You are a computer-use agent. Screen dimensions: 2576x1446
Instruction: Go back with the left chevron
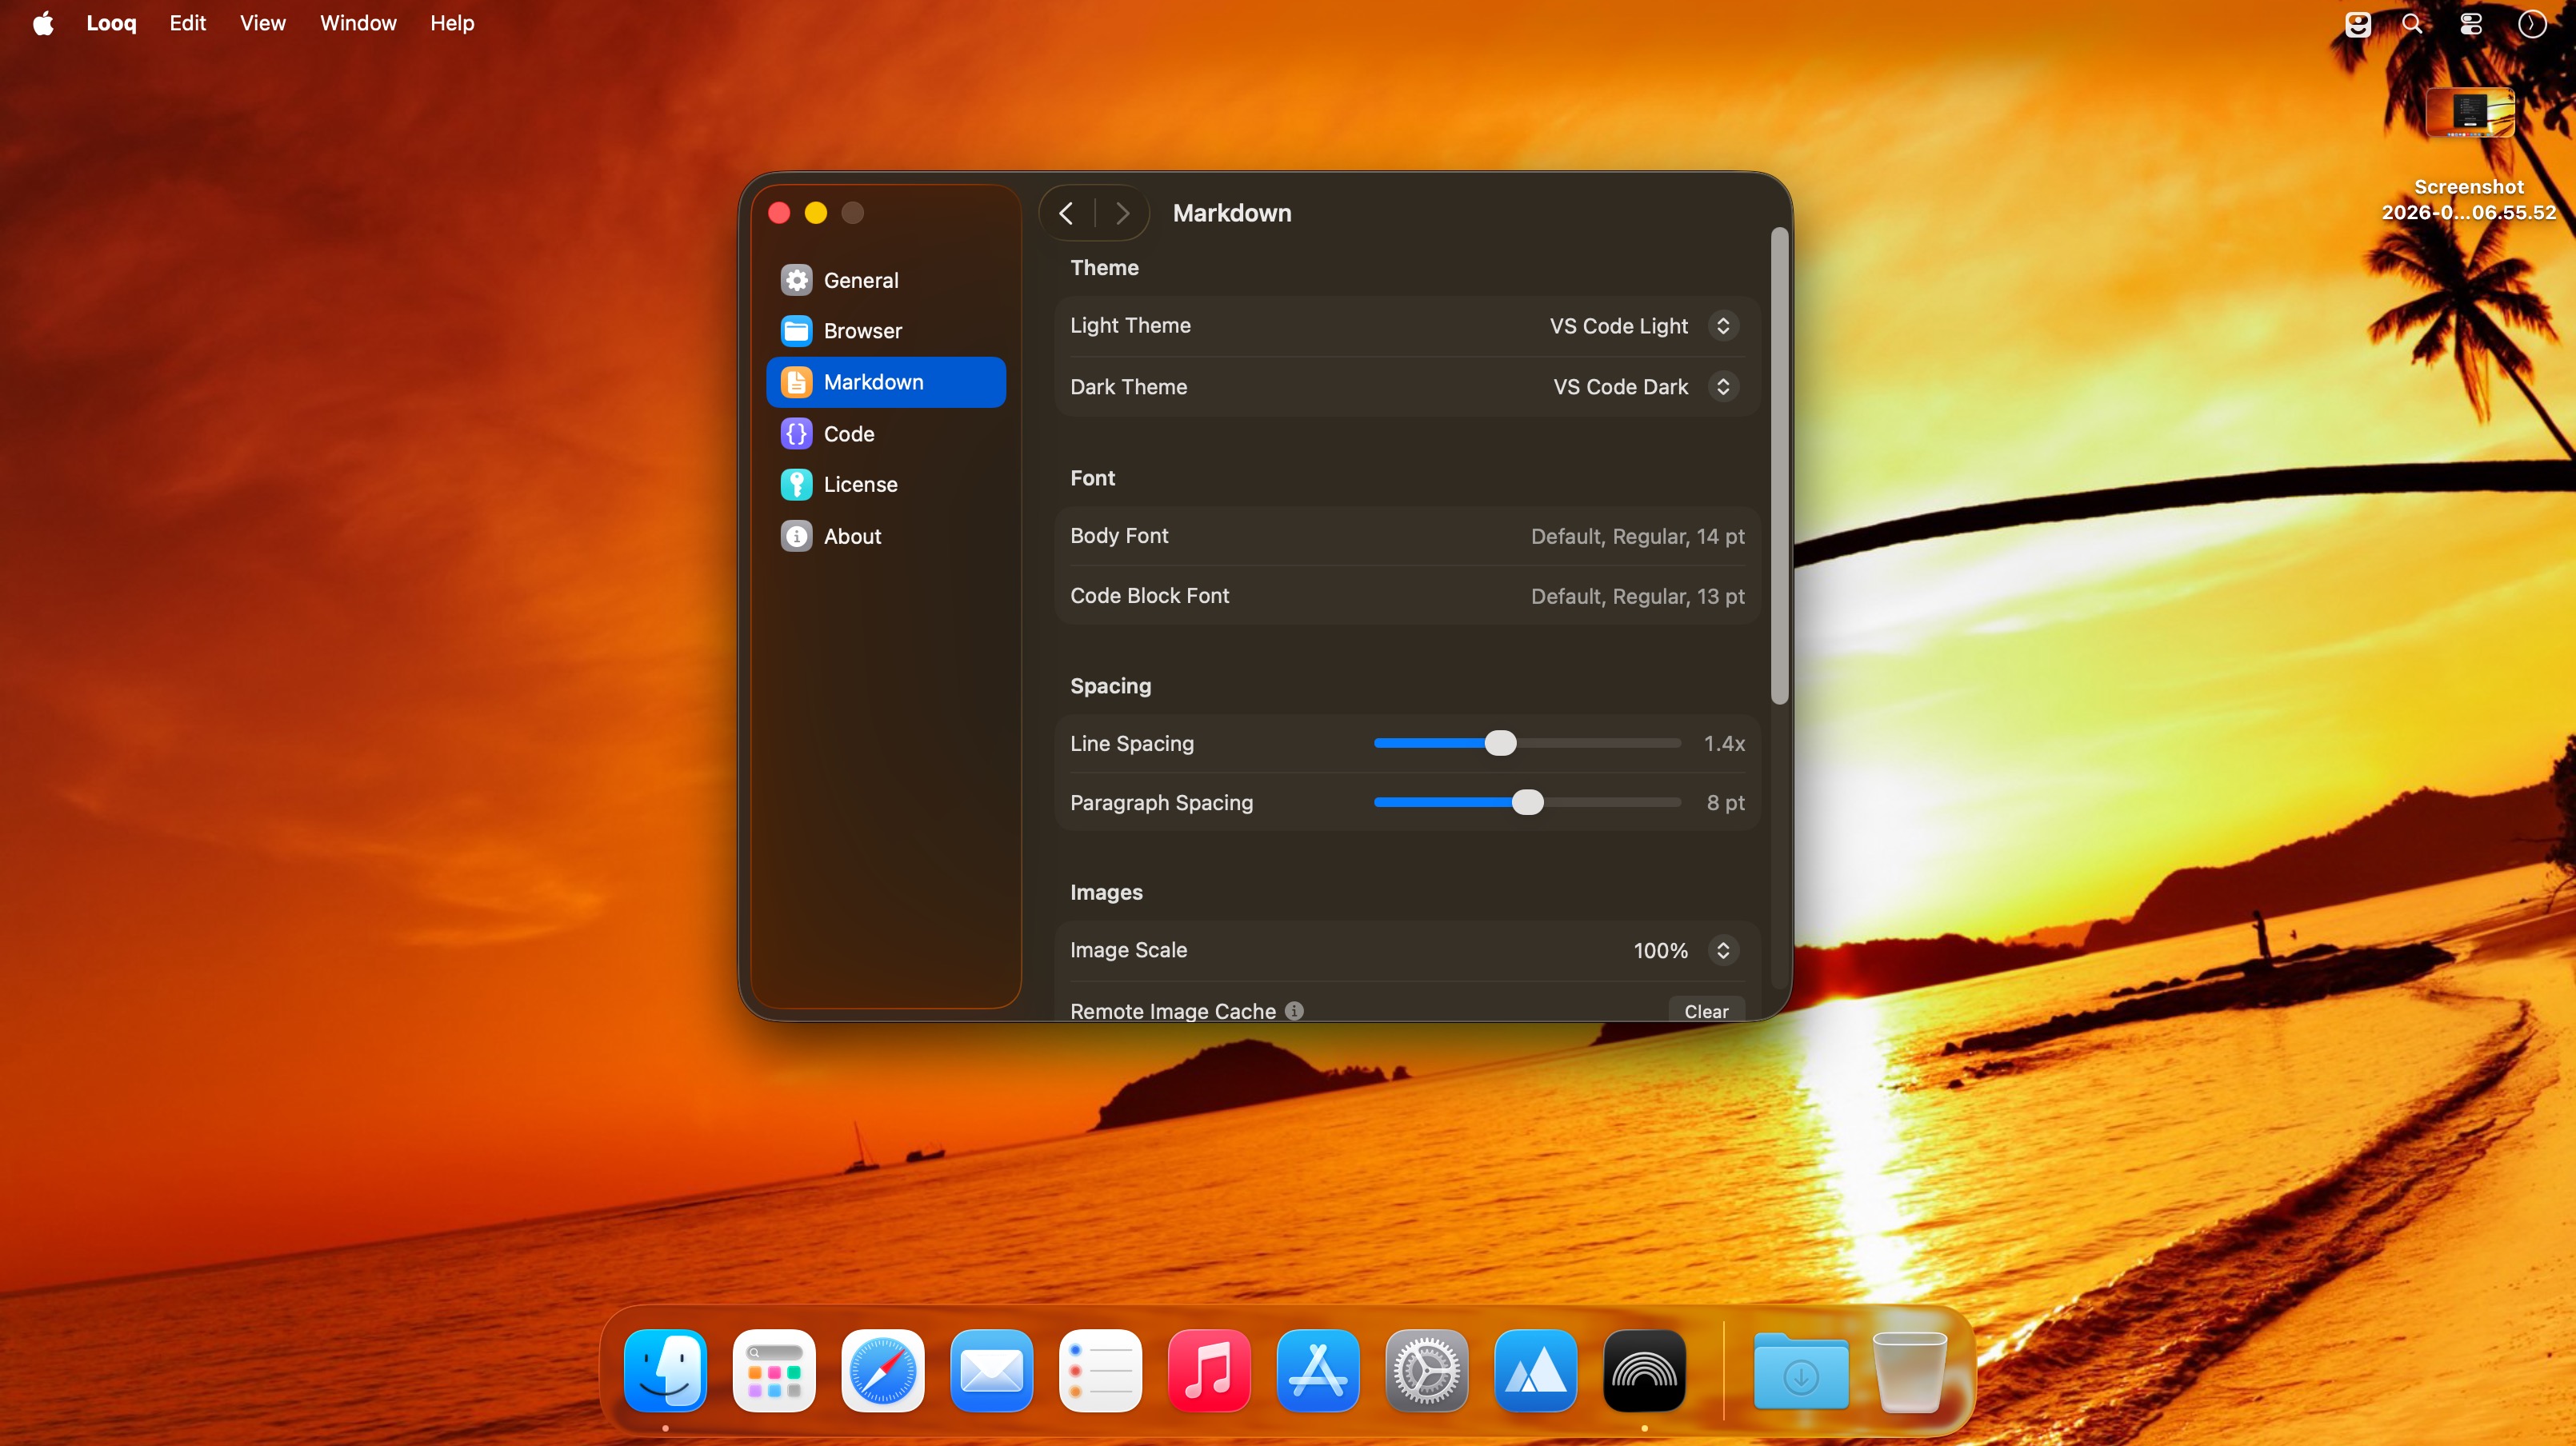(1067, 213)
